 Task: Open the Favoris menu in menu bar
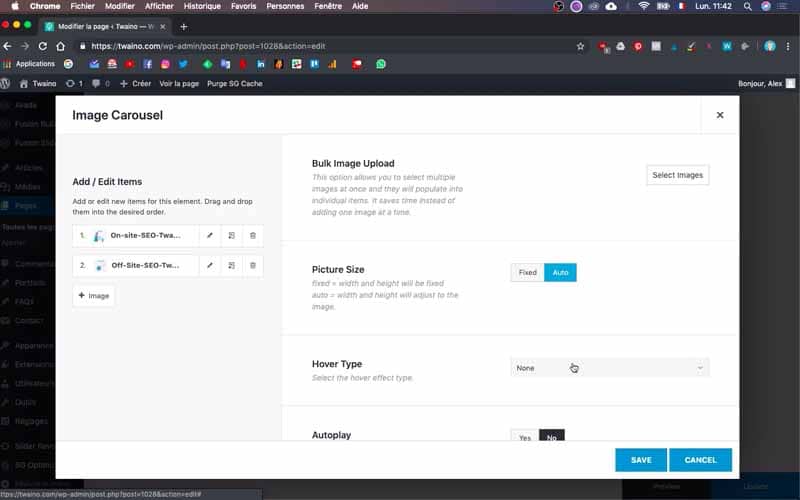coord(243,6)
